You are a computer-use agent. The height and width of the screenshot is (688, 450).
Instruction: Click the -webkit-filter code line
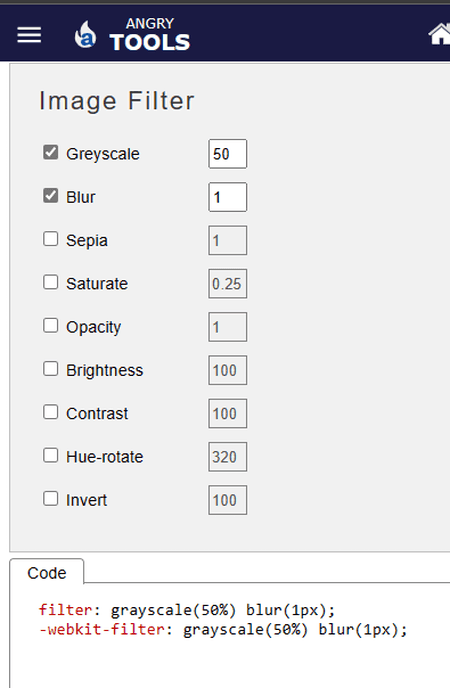[x=223, y=630]
